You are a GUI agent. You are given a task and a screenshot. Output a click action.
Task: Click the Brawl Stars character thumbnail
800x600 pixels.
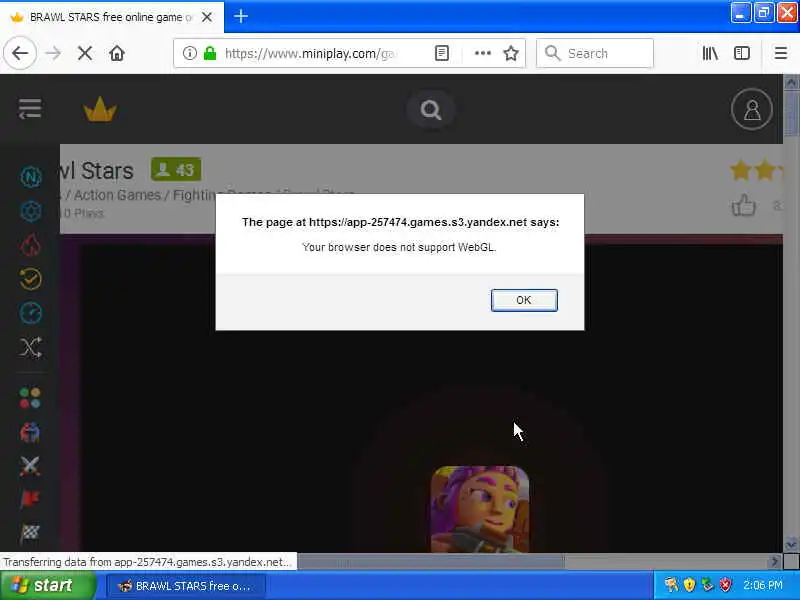pos(480,509)
